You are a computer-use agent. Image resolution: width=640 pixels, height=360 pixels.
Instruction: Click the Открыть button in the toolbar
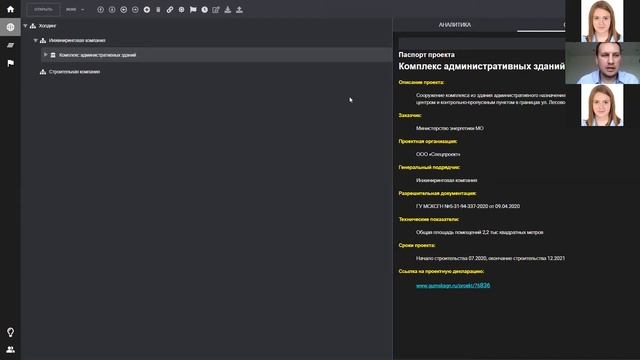(43, 9)
